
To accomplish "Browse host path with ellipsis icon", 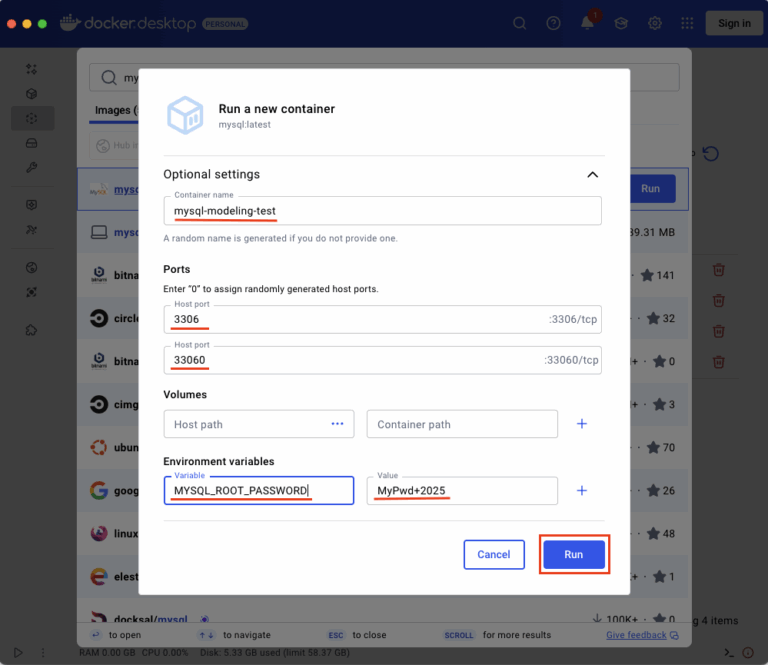I will coord(338,424).
